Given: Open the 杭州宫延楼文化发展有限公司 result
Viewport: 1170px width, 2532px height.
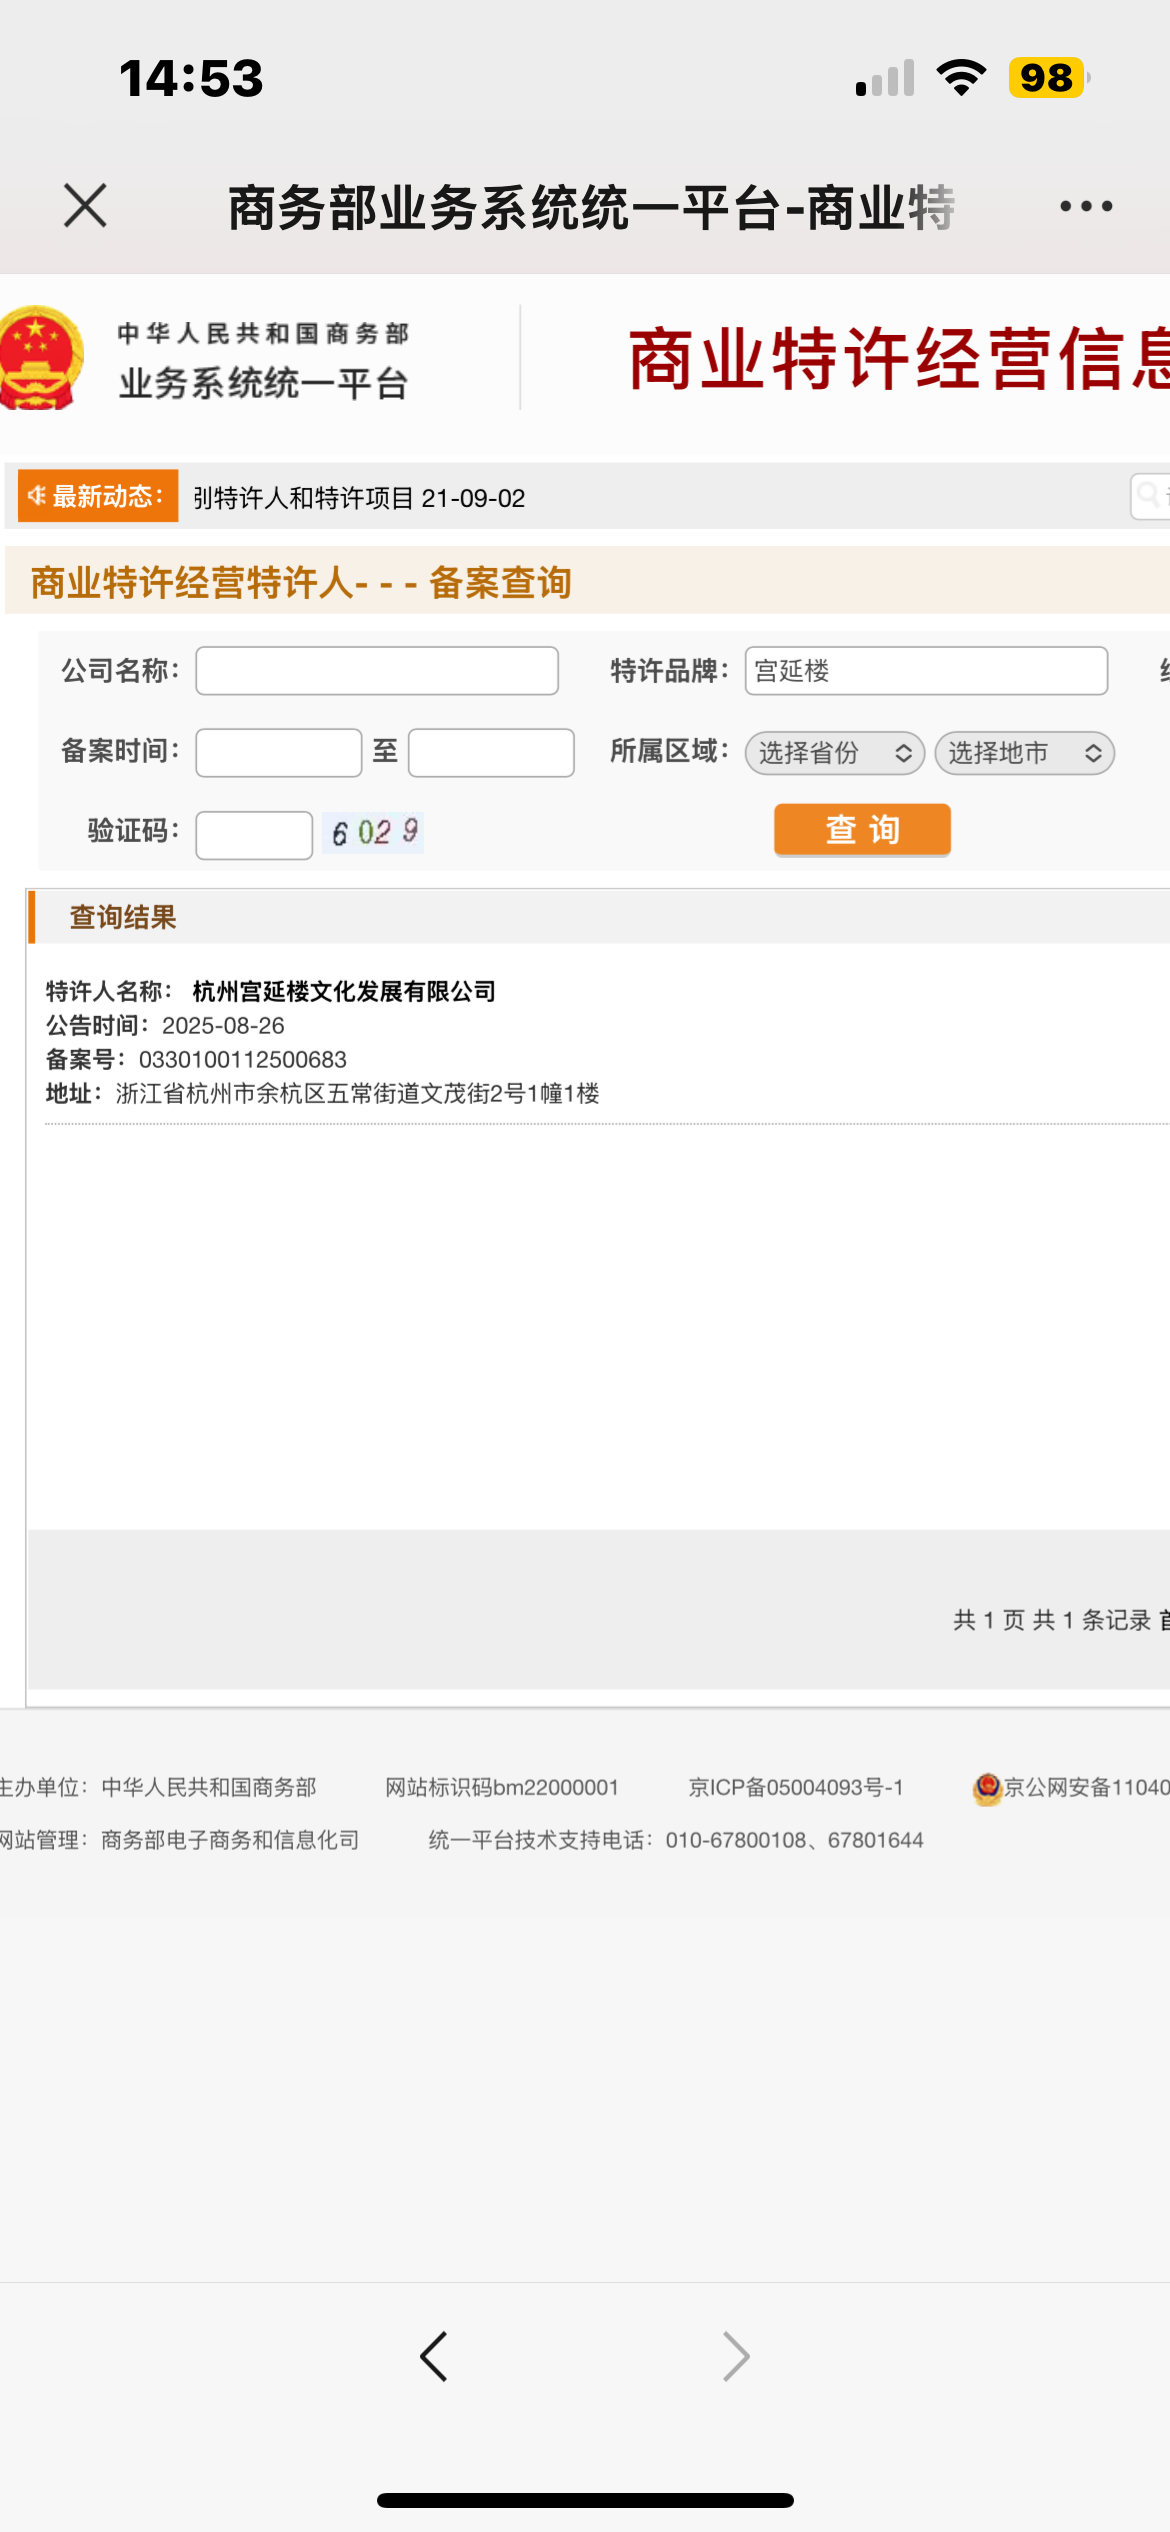Looking at the screenshot, I should click(x=343, y=991).
